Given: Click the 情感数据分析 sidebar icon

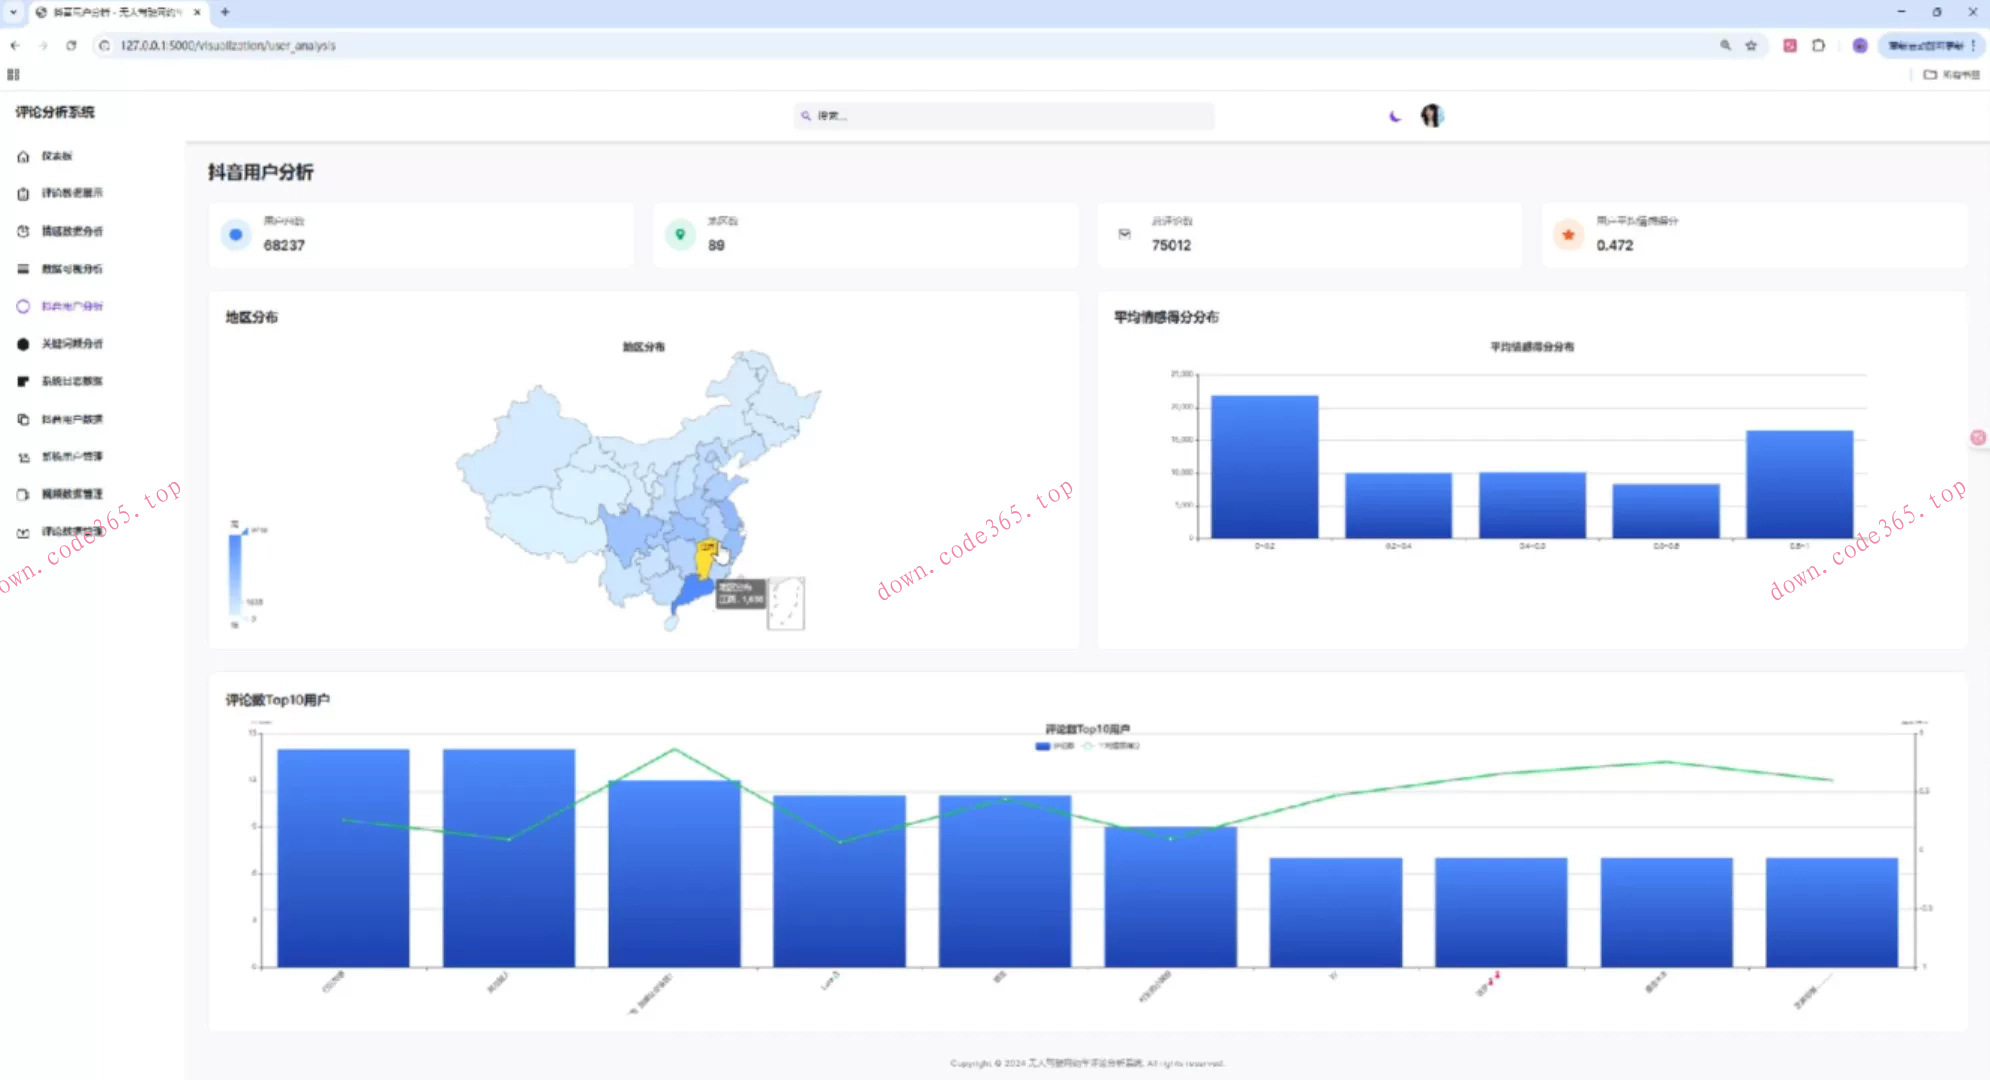Looking at the screenshot, I should [23, 231].
